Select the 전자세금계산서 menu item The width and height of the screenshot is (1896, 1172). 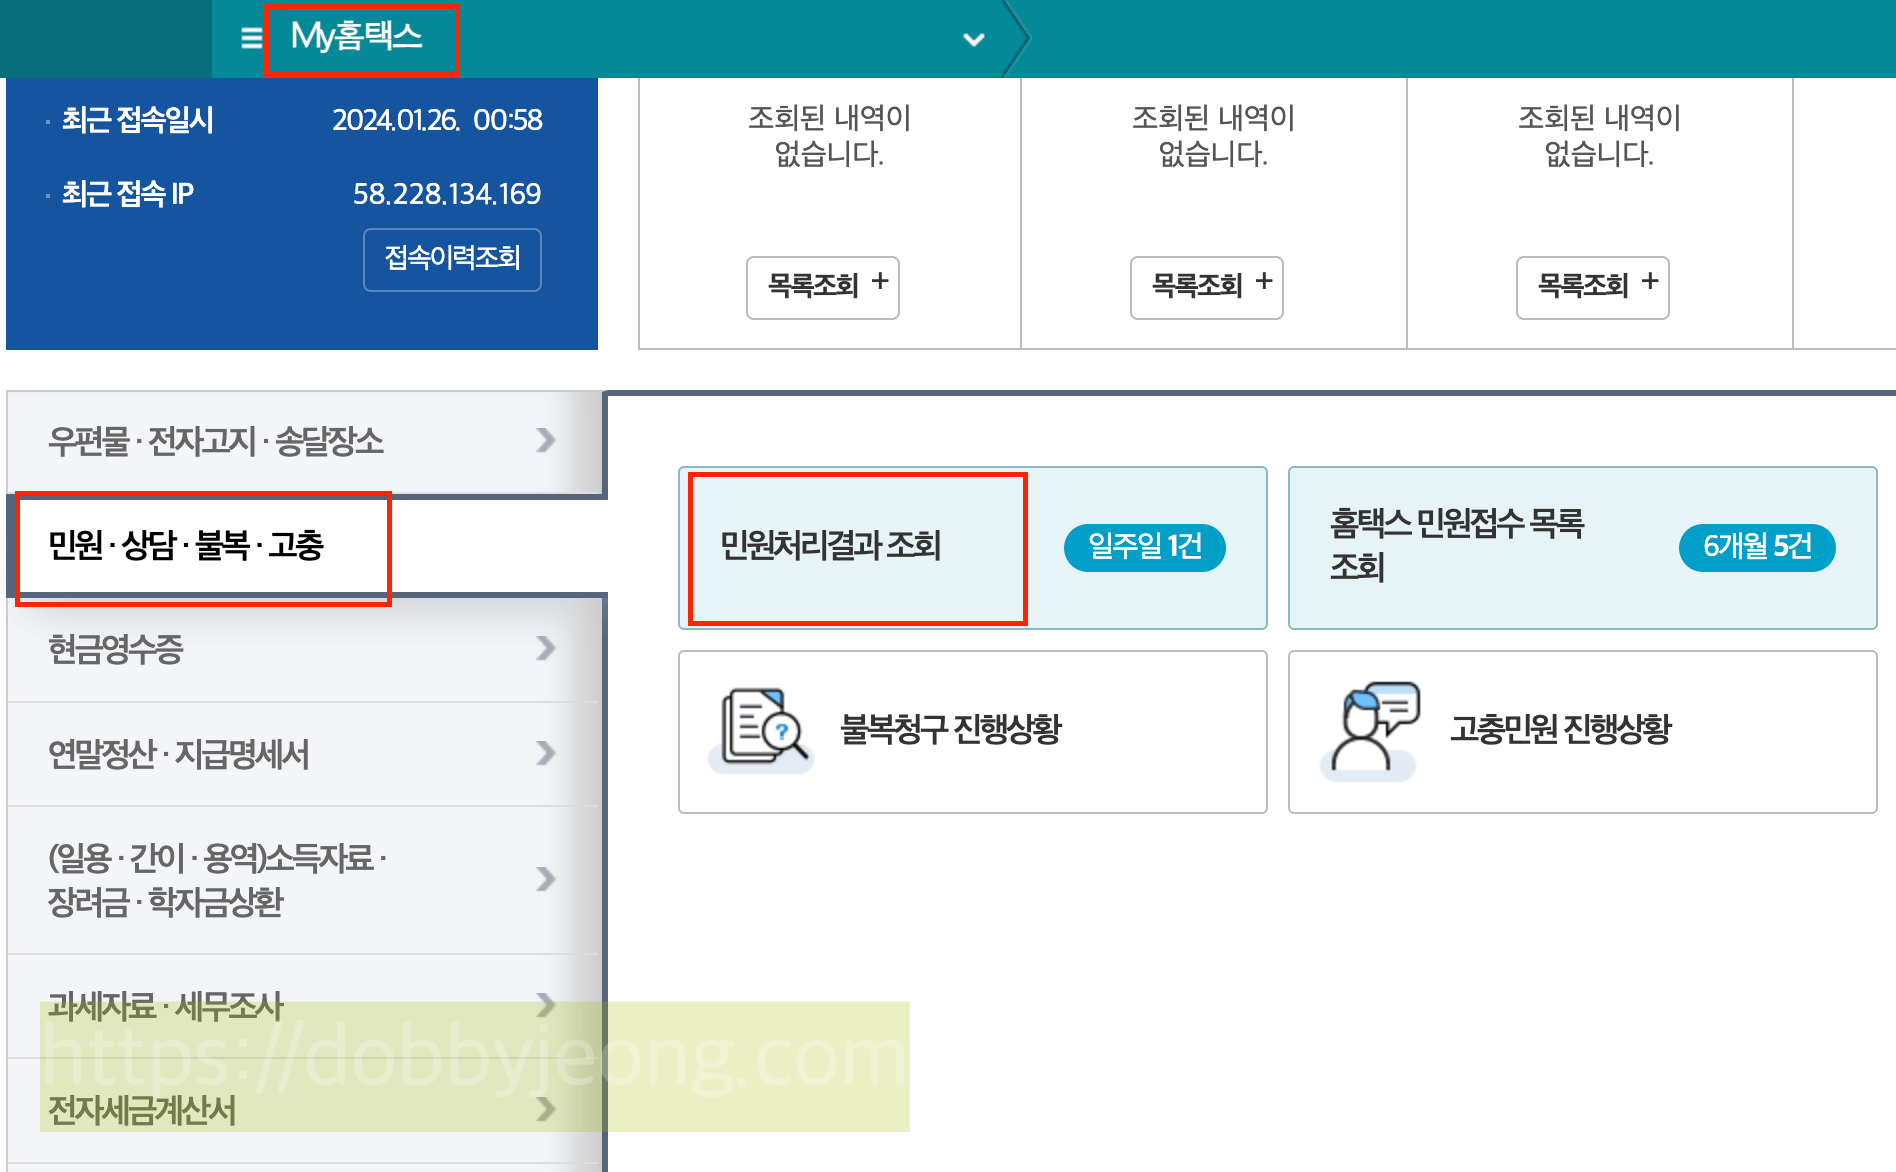(303, 1110)
